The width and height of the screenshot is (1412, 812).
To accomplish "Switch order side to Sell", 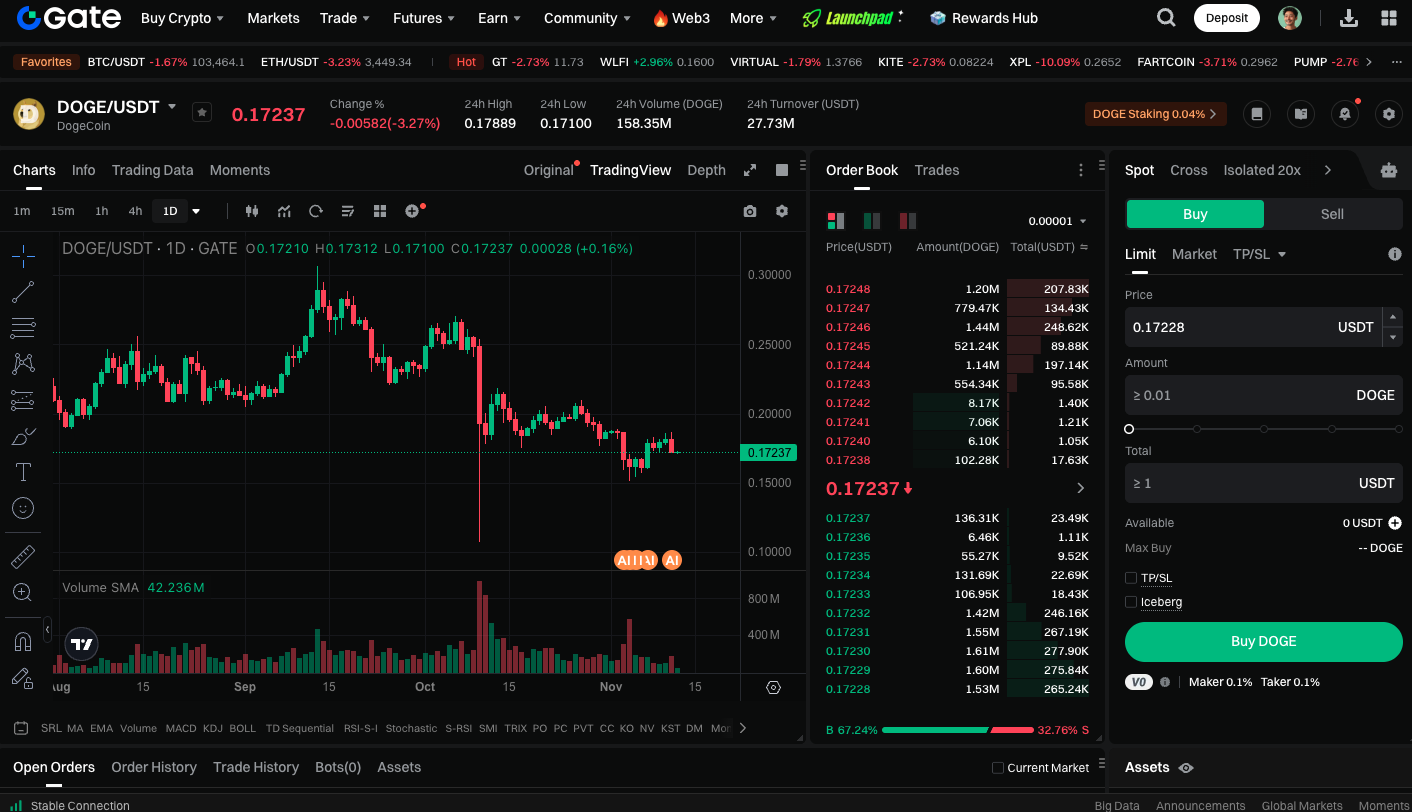I will pos(1332,214).
